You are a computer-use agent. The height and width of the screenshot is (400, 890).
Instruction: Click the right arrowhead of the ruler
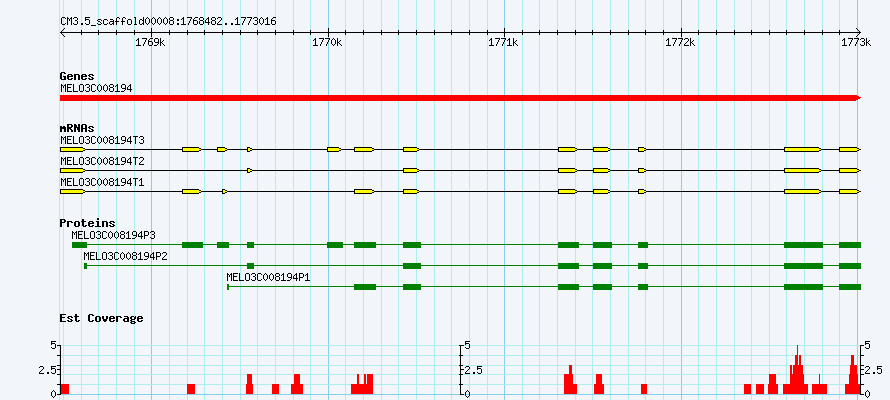click(x=858, y=32)
